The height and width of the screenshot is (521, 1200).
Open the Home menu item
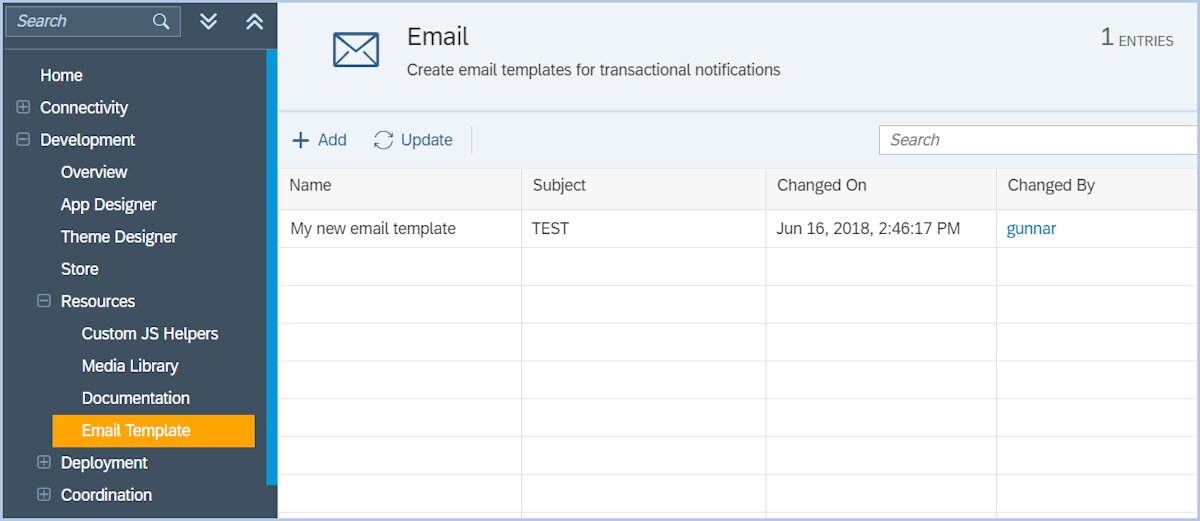61,75
